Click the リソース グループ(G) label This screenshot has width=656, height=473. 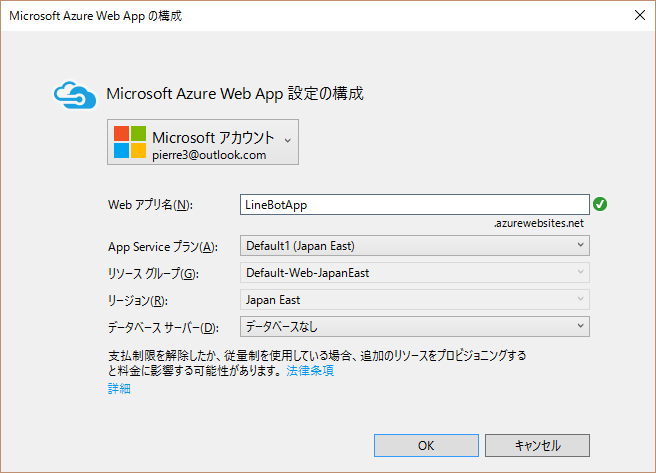pos(153,274)
